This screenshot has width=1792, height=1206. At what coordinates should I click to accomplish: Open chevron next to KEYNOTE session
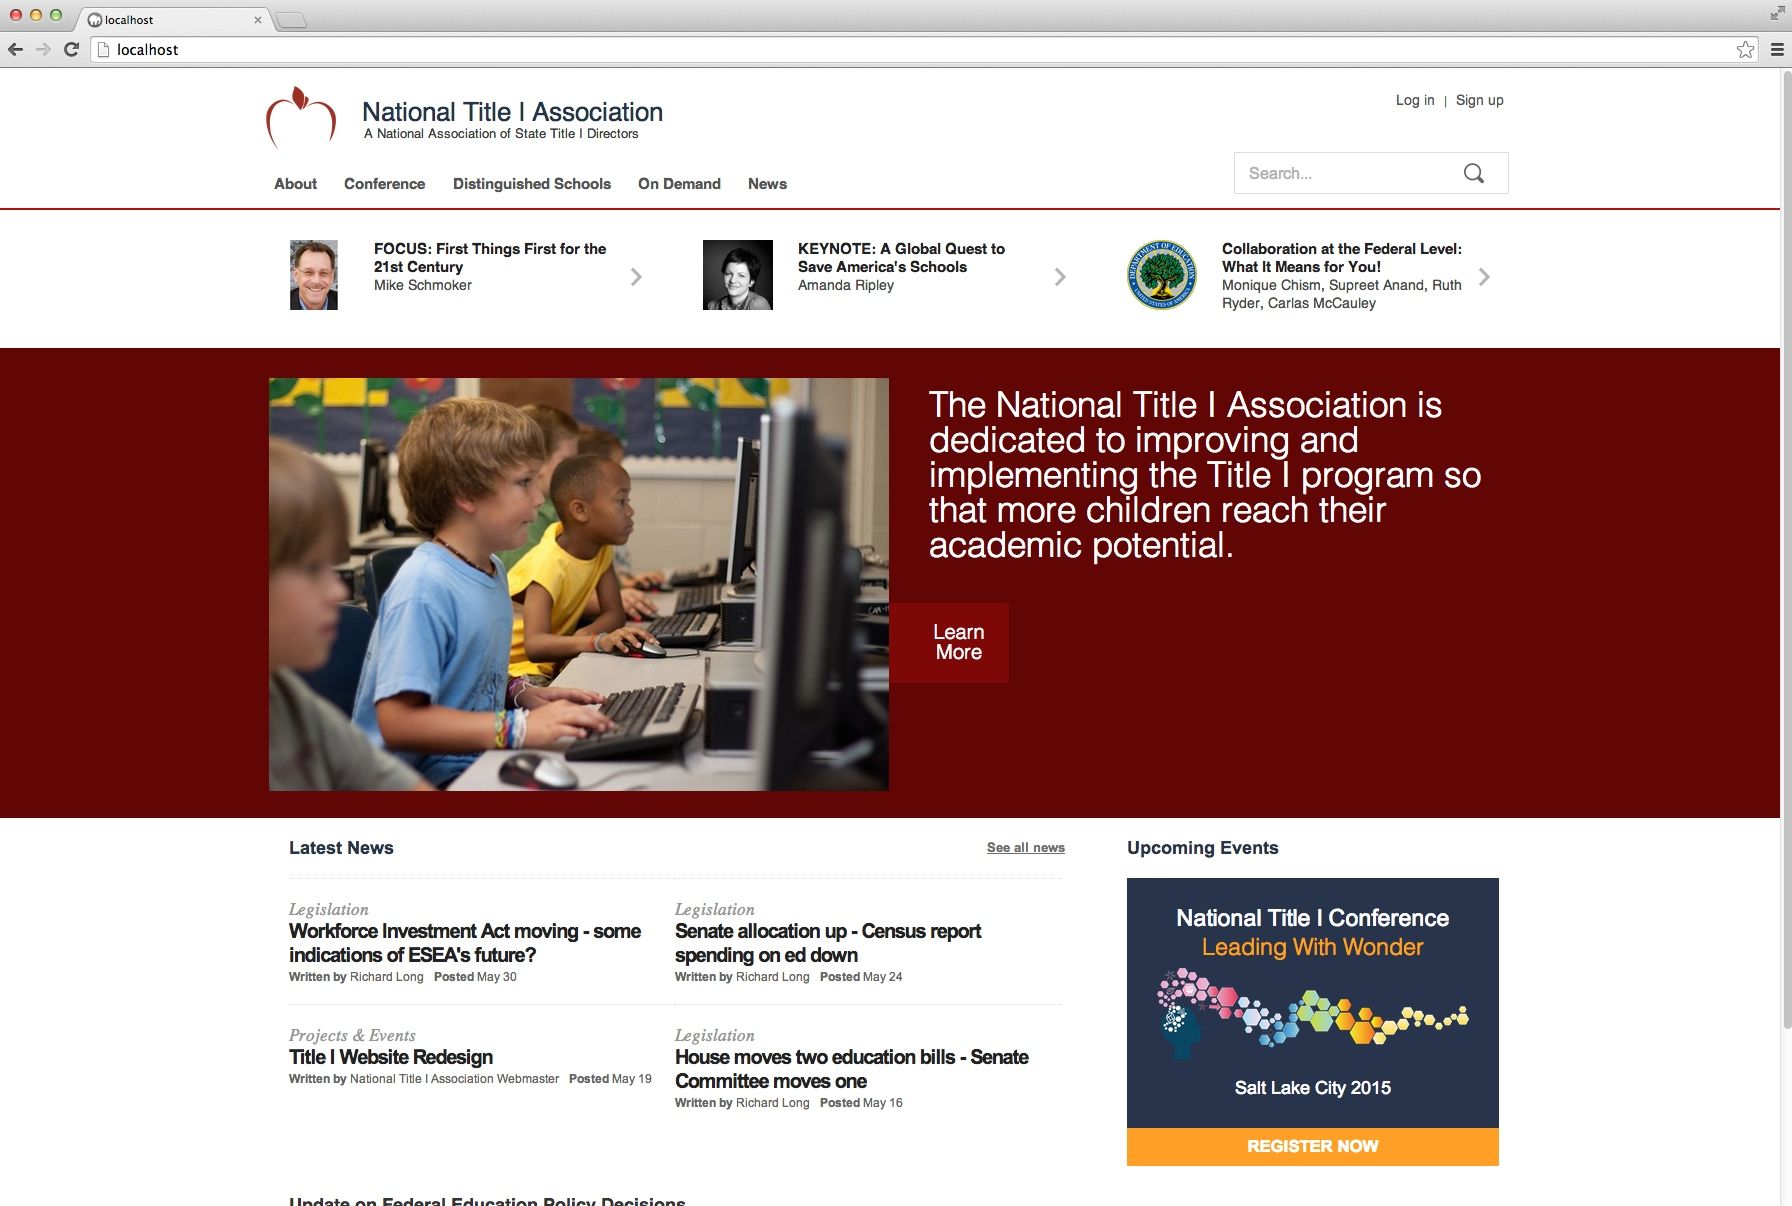coord(1060,277)
